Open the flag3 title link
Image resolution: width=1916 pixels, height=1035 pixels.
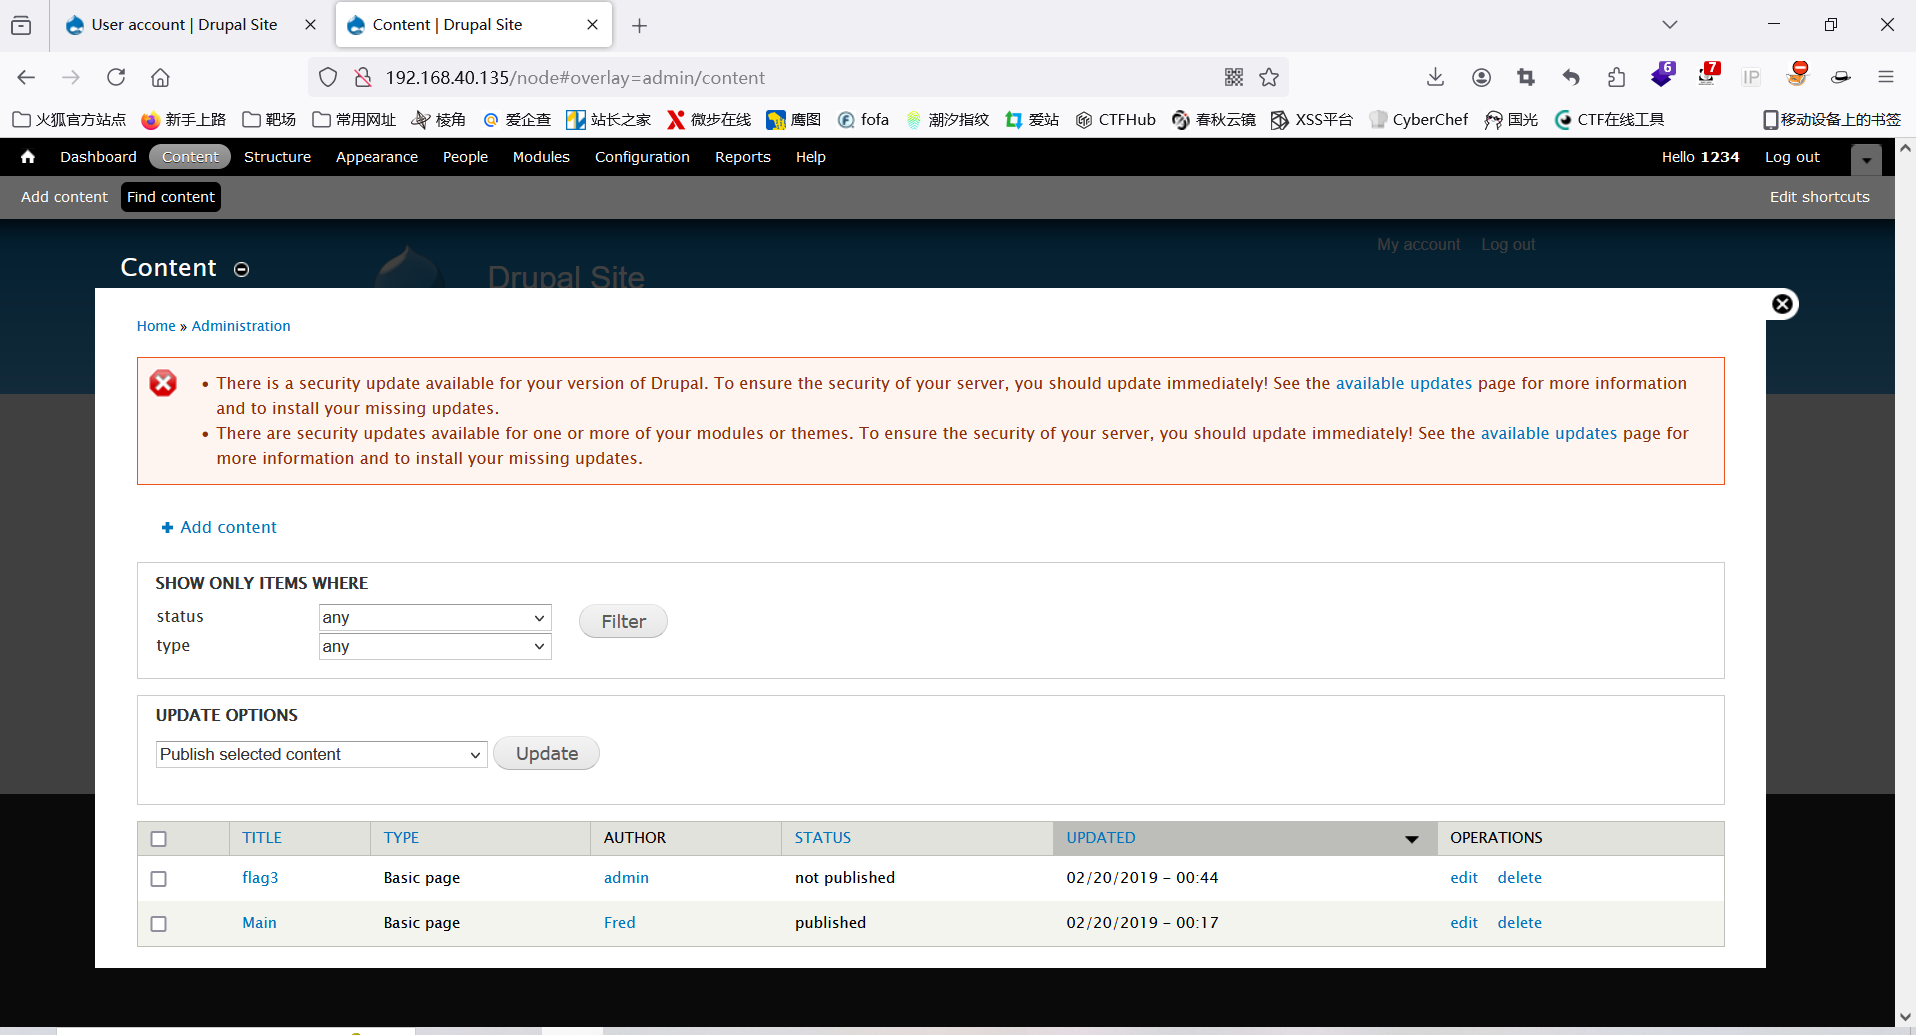(260, 878)
